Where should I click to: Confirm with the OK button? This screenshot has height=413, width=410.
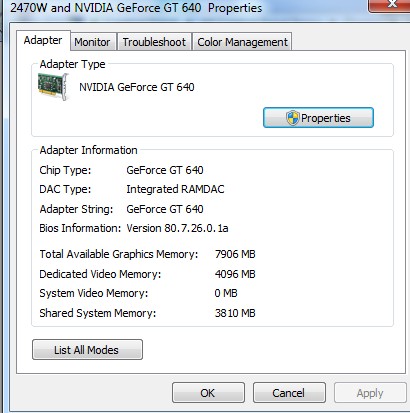click(x=208, y=393)
